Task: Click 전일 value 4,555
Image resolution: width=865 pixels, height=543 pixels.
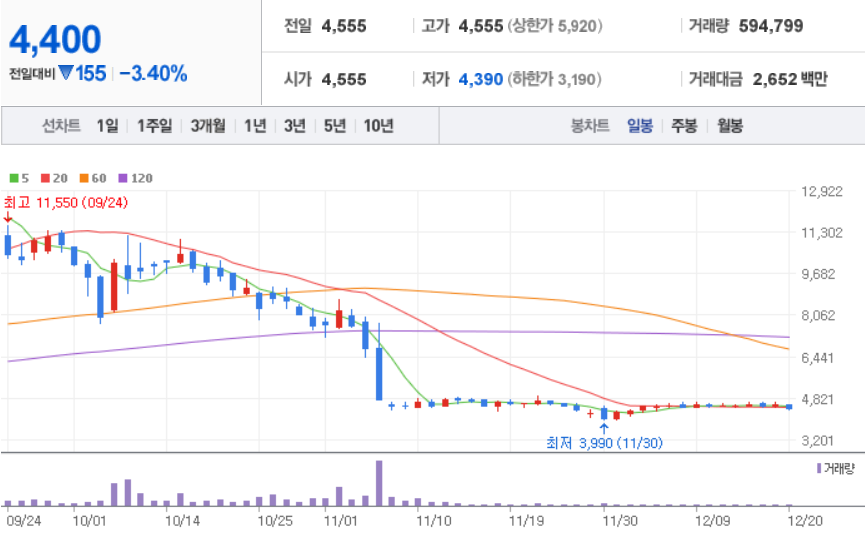Action: (344, 26)
